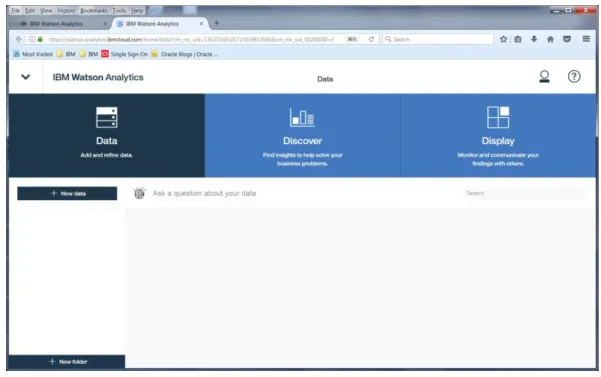This screenshot has height=377, width=601.
Task: Open the downloads arrow icon
Action: pyautogui.click(x=534, y=39)
